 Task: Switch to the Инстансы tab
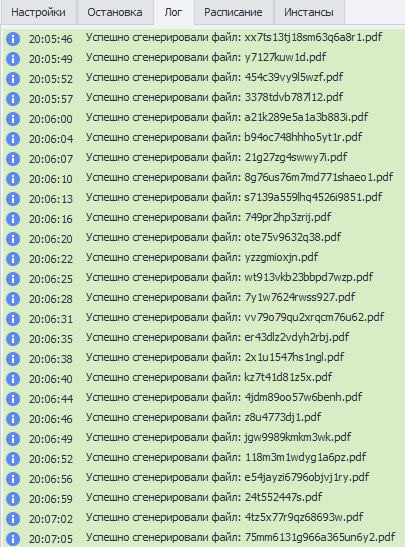309,12
